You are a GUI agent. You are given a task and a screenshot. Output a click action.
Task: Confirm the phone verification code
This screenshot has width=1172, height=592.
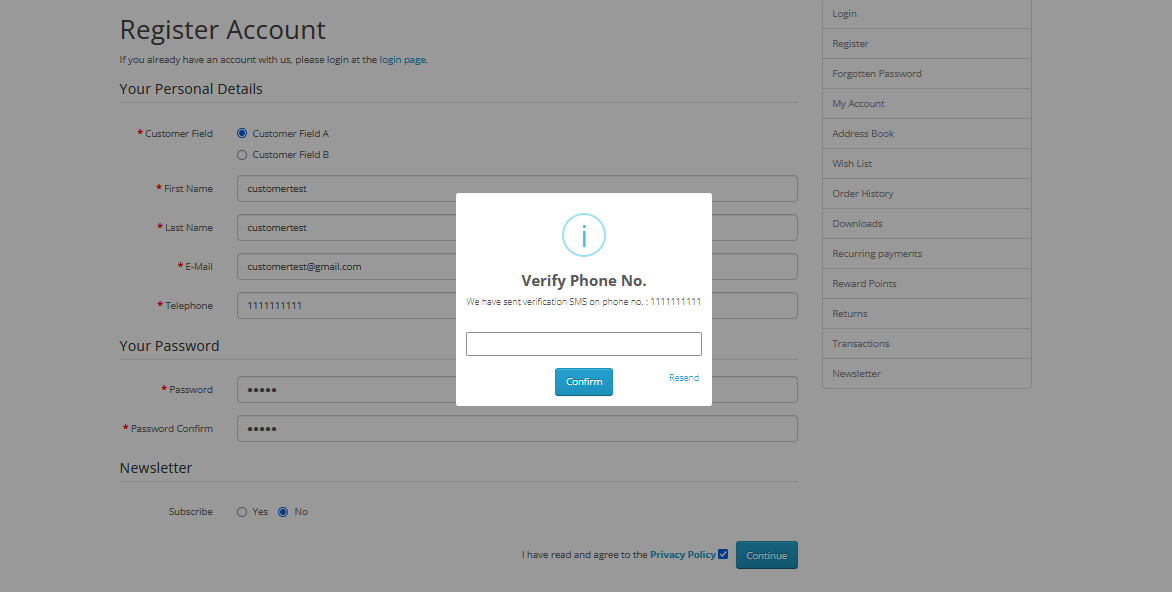[x=584, y=381]
